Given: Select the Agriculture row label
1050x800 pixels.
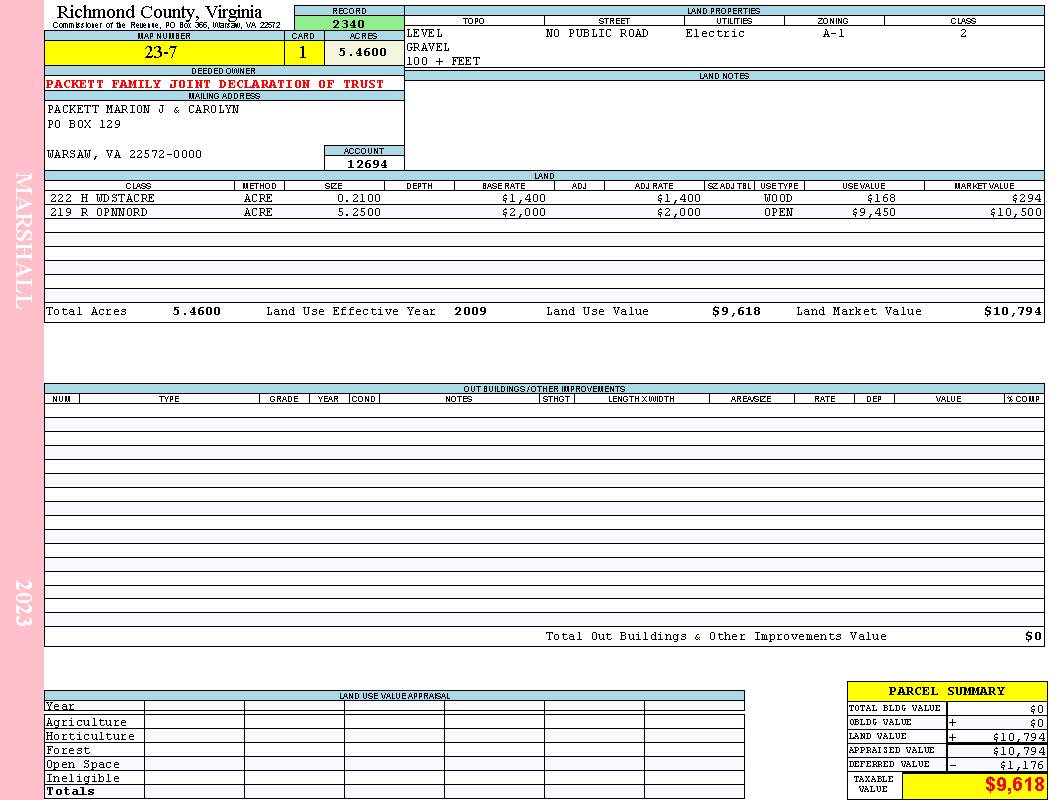Looking at the screenshot, I should click(x=86, y=722).
